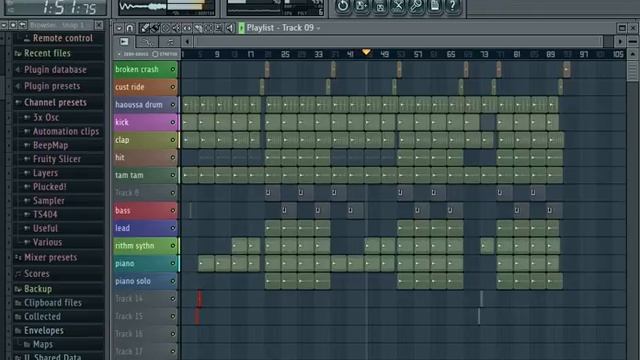Select the Draw pencil tool
Viewport: 640px width, 360px height.
[144, 28]
